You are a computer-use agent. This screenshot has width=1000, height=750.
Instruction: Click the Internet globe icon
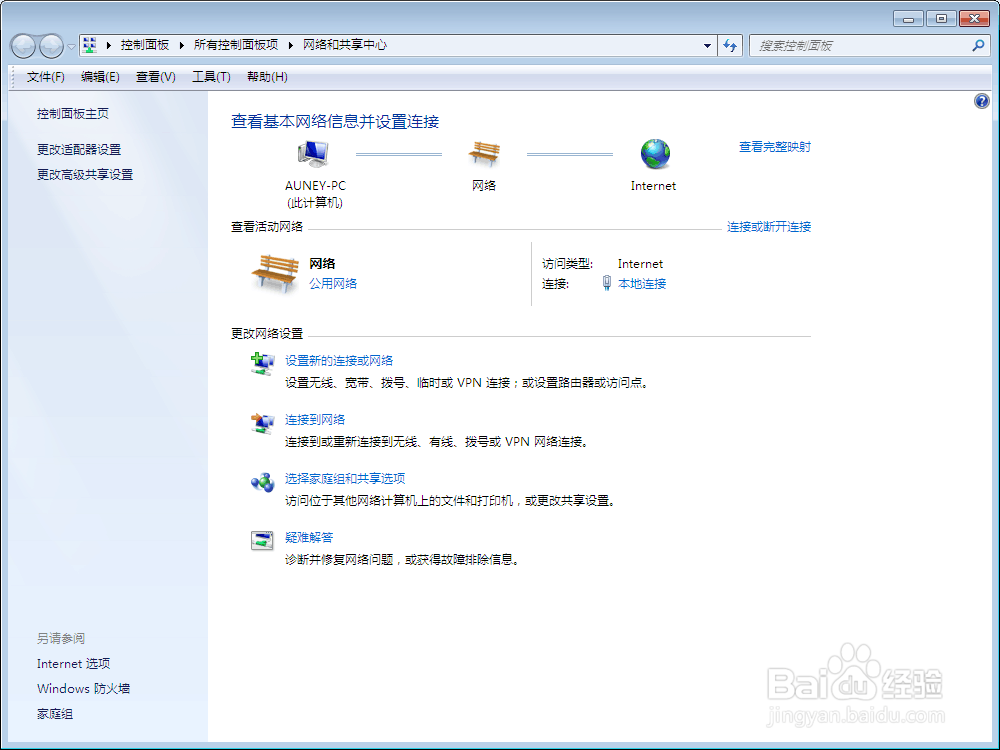point(653,153)
